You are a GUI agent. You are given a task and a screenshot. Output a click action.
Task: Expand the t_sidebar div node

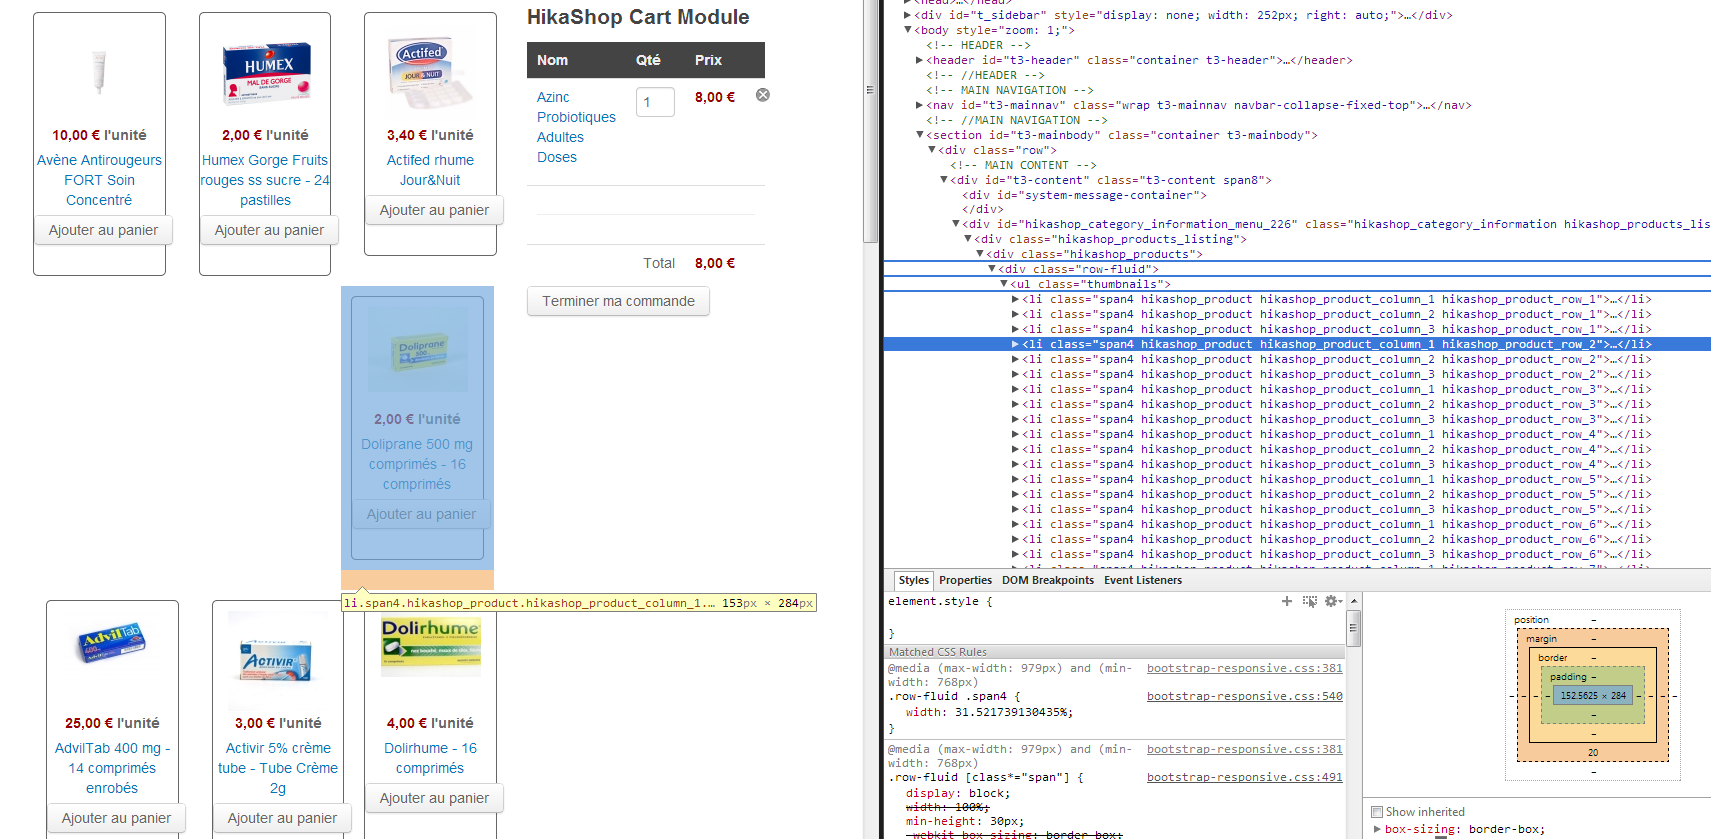coord(907,15)
